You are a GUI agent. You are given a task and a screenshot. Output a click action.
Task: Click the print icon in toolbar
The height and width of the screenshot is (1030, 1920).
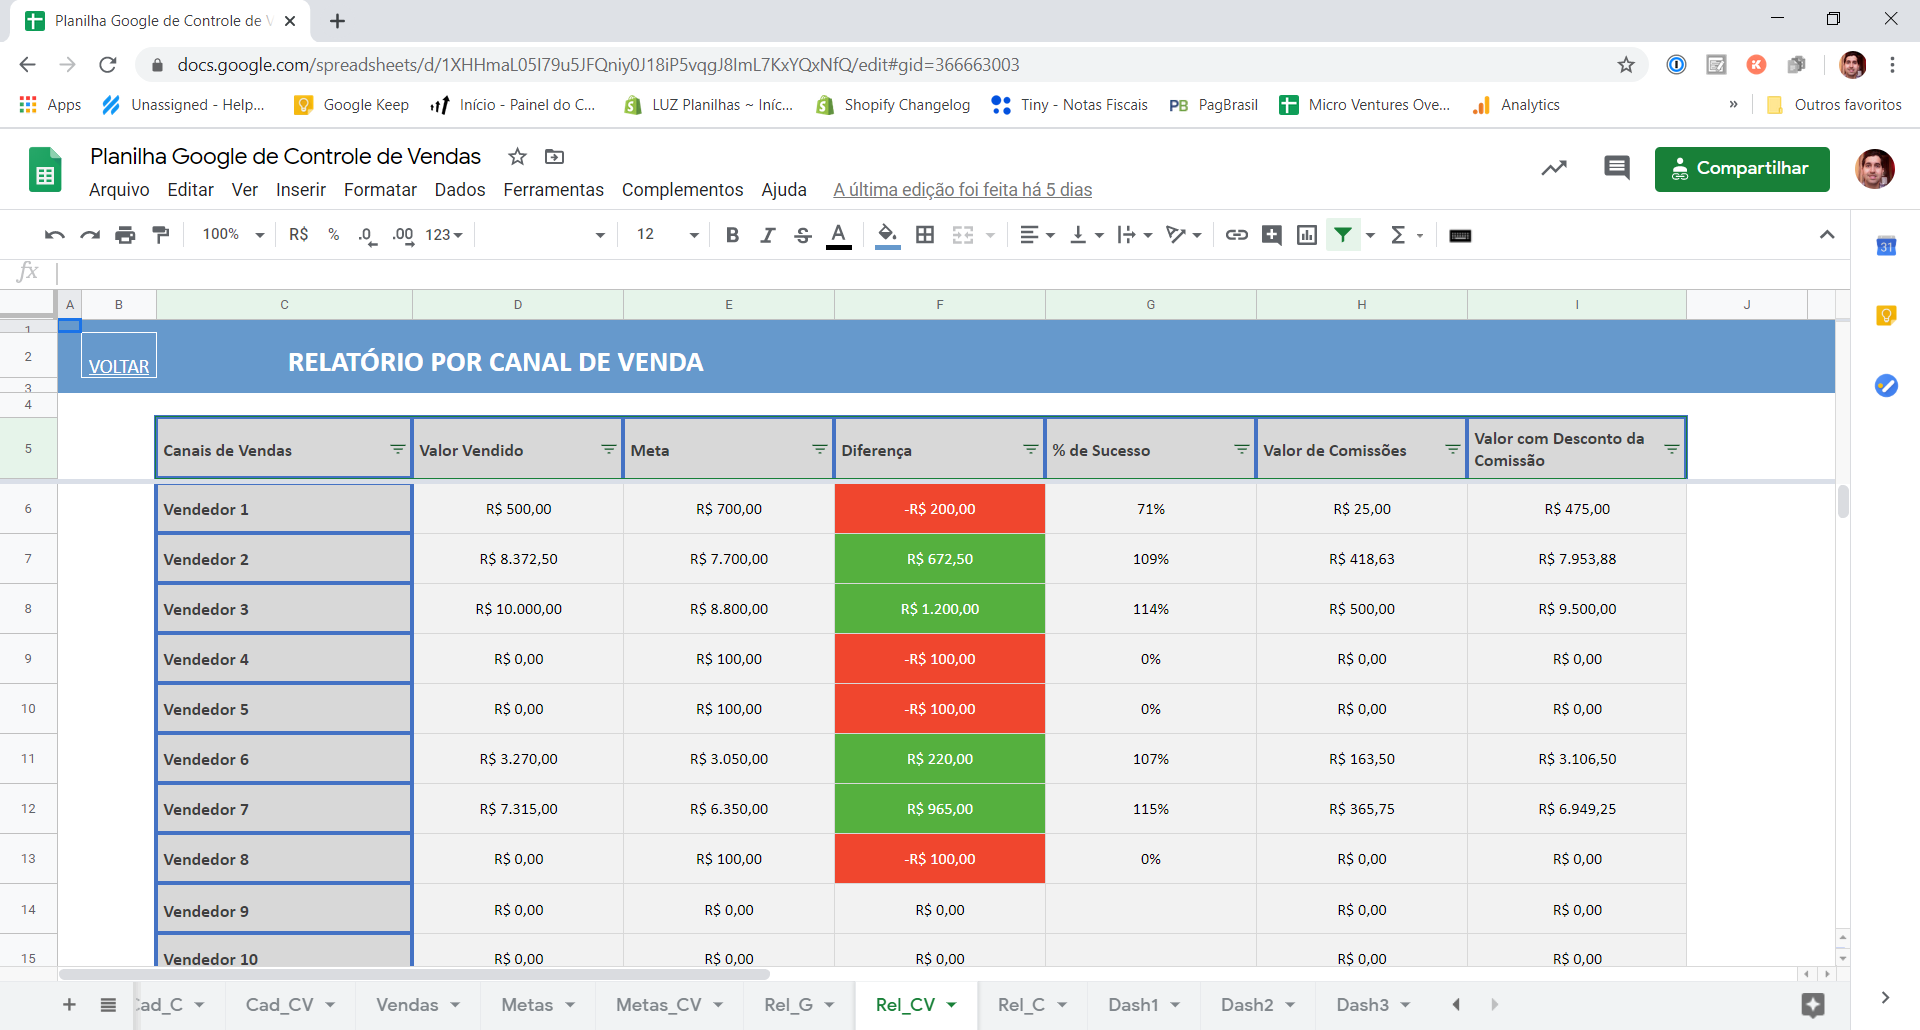[x=125, y=235]
